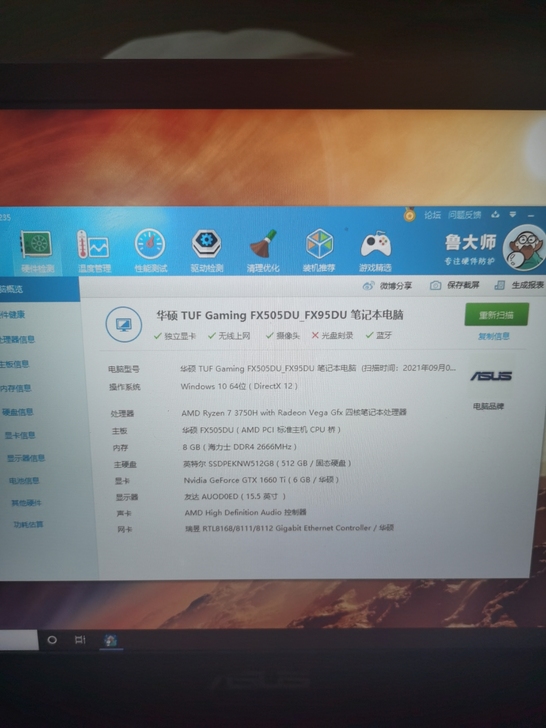
Task: Click 华硕 FX505DU motherboard text
Action: pyautogui.click(x=261, y=430)
